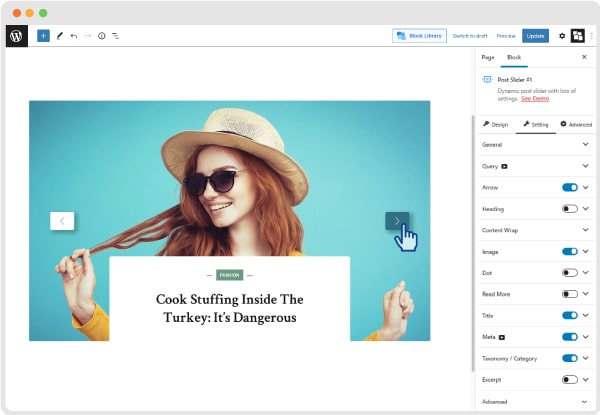Click previous slide arrow on slider
Viewport: 600px width, 415px height.
62,220
